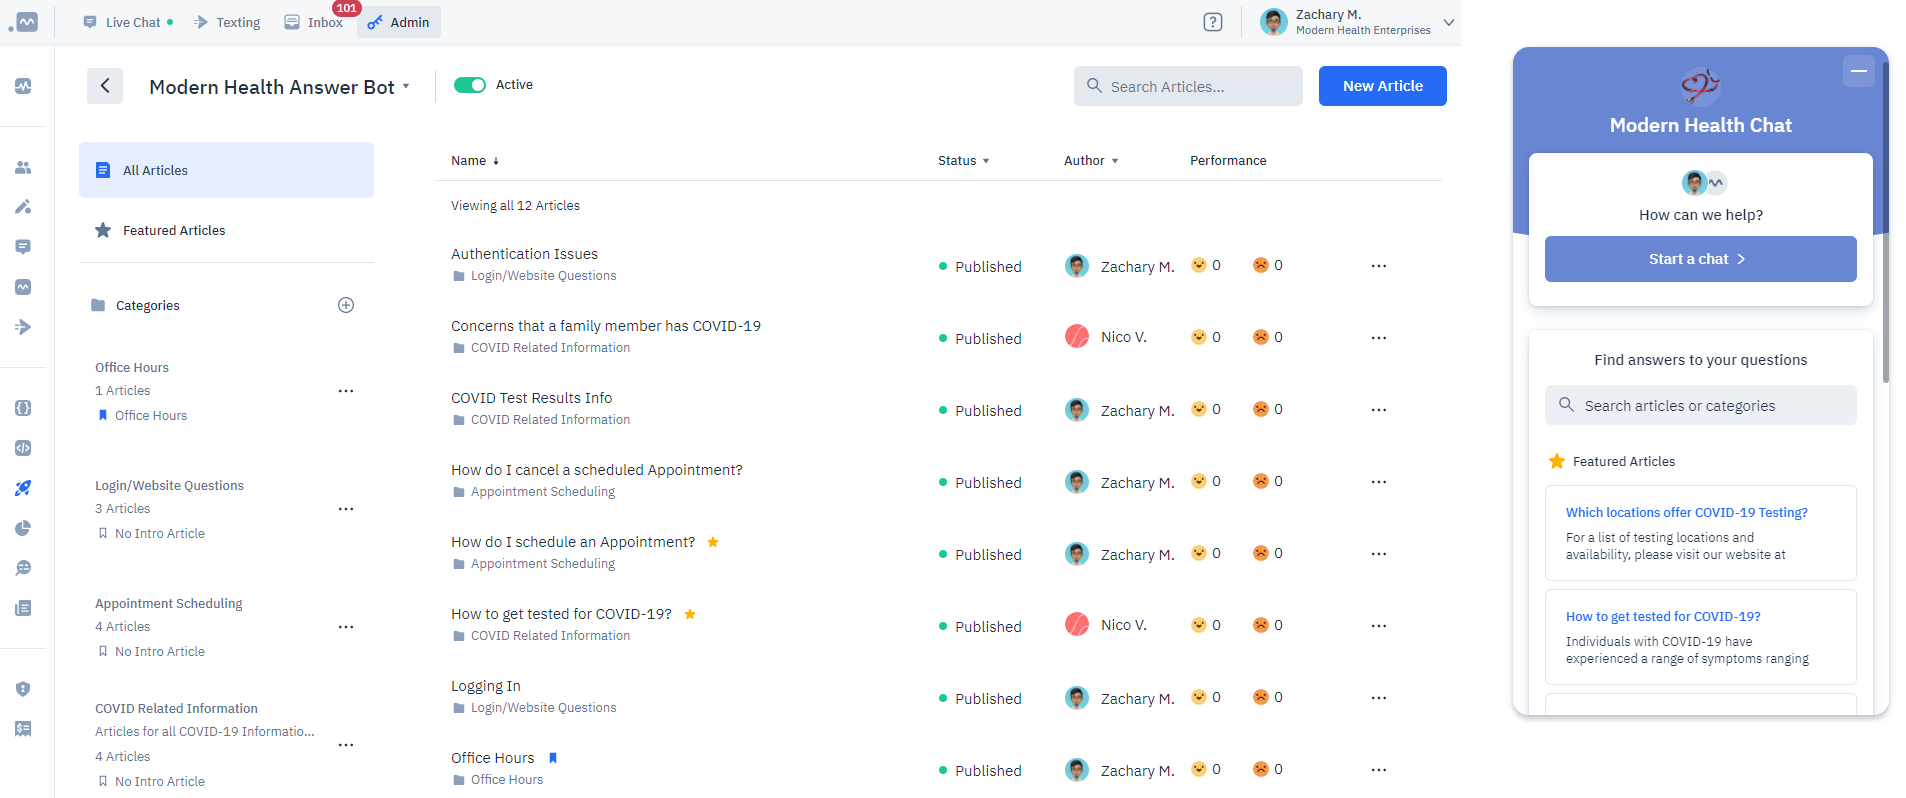Select All Articles in sidebar
Screen dimensions: 1906x798
(226, 170)
